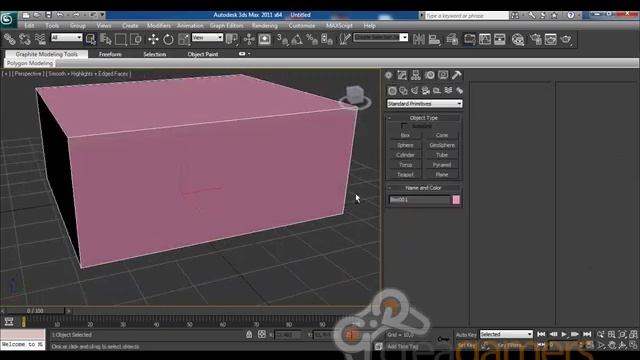Open the Modify command panel tab
This screenshot has height=360, width=640.
pos(402,75)
